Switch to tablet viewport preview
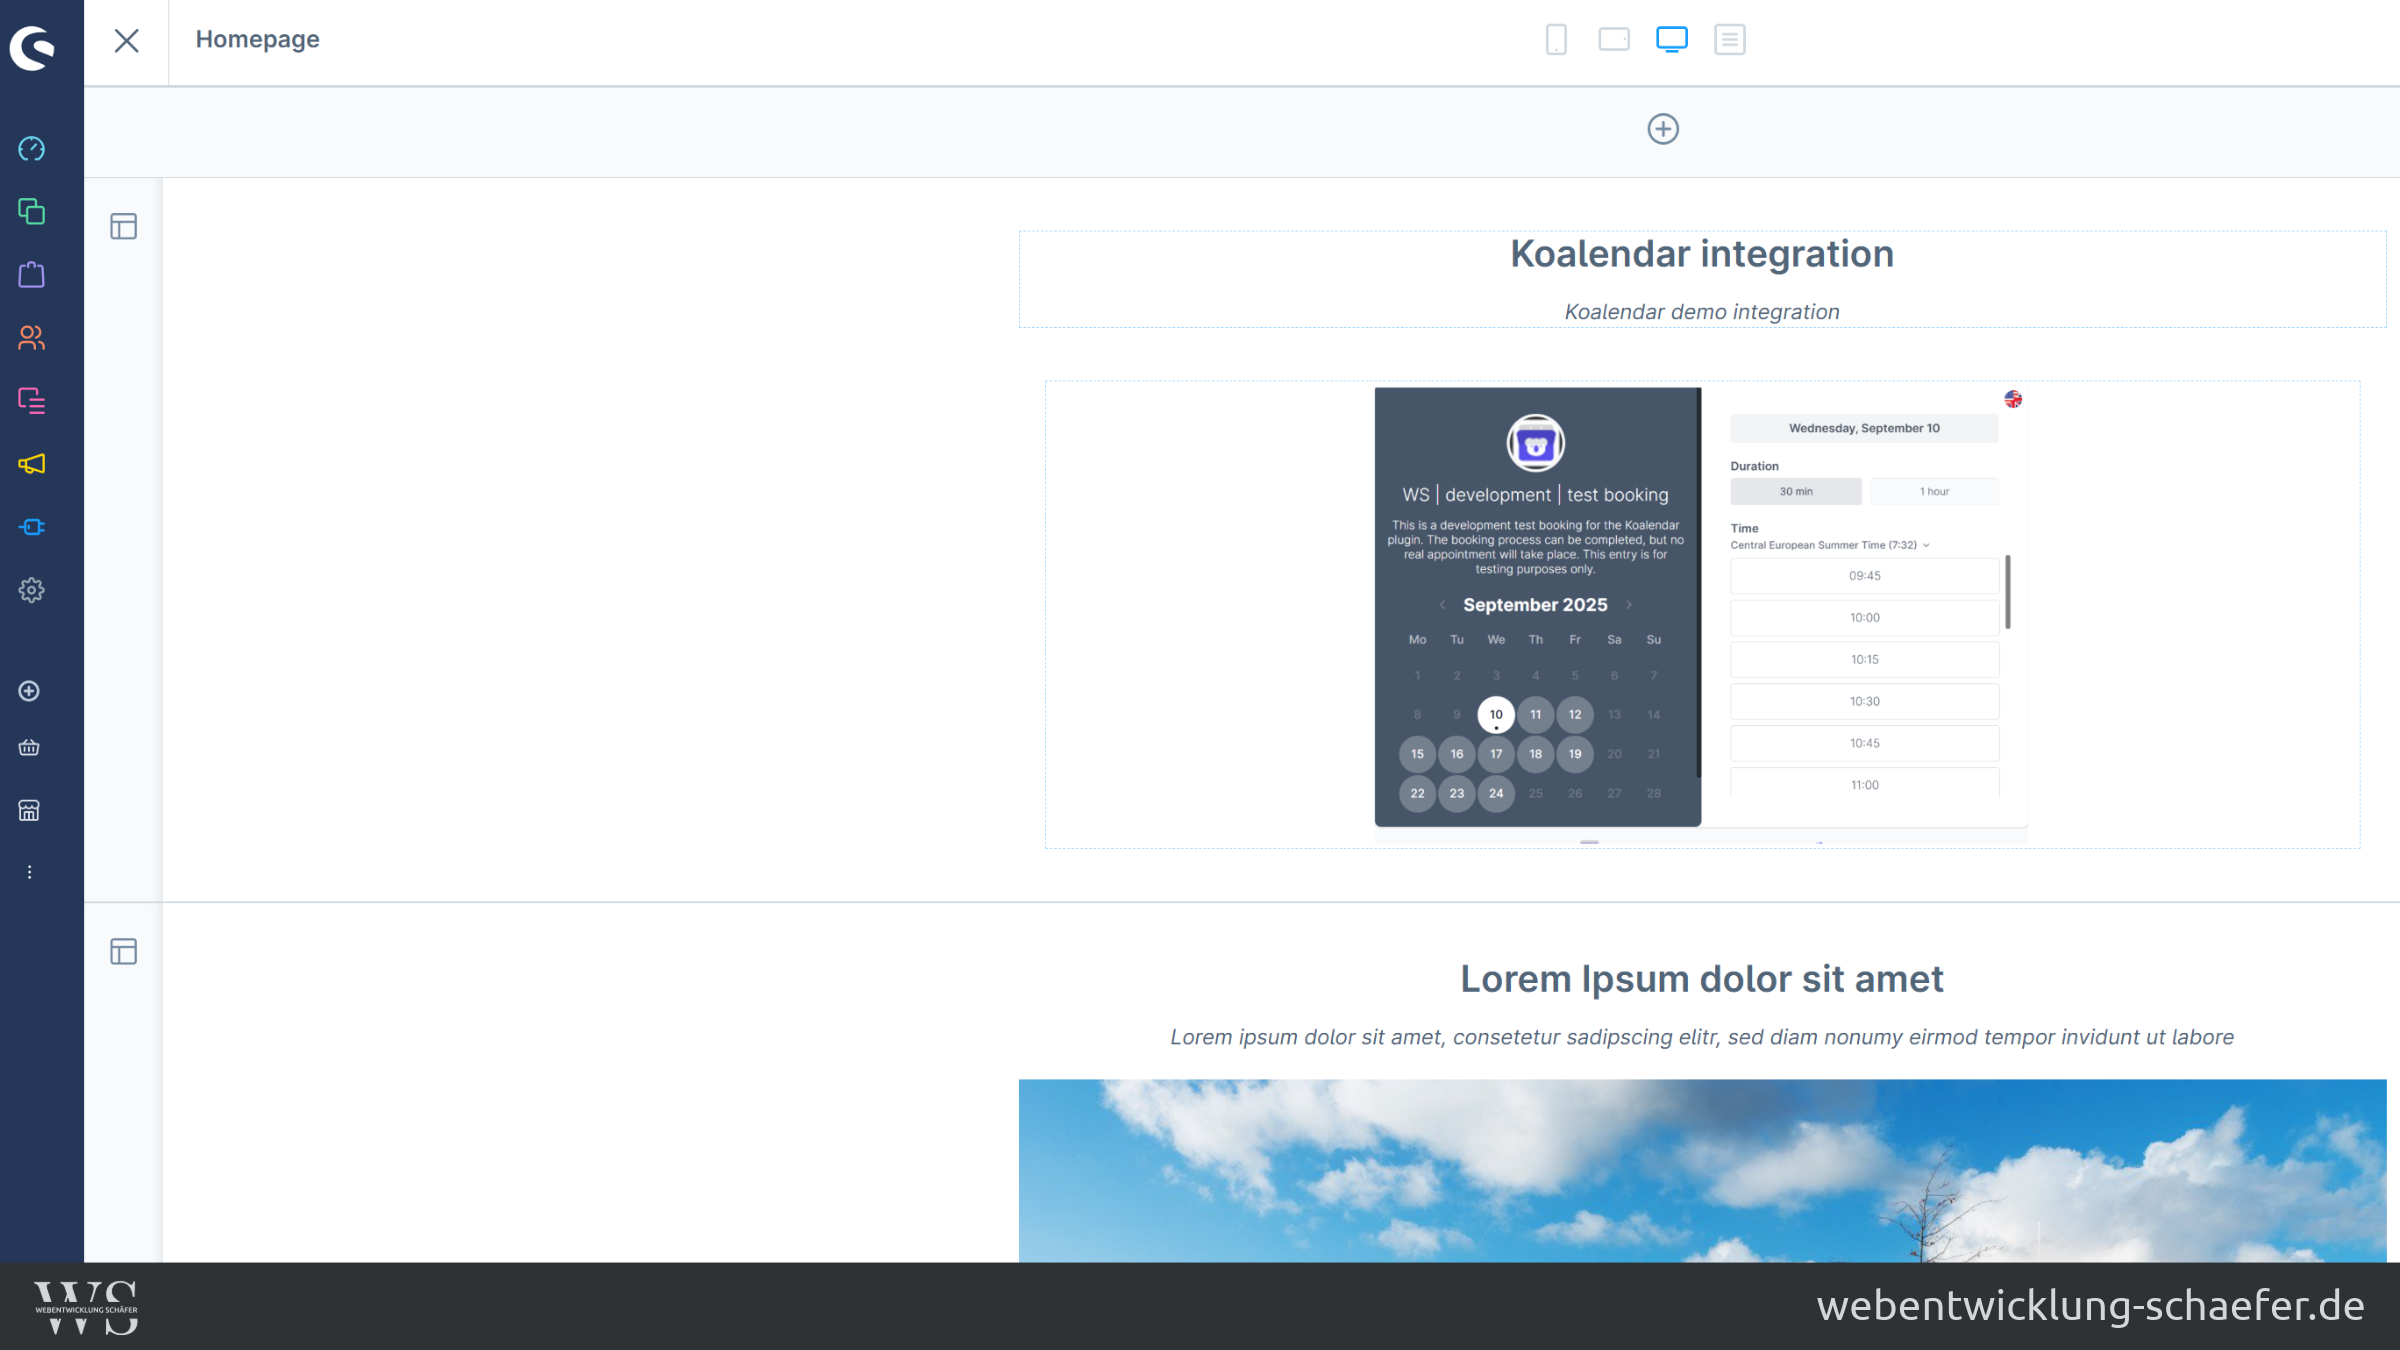The height and width of the screenshot is (1350, 2400). [1613, 40]
